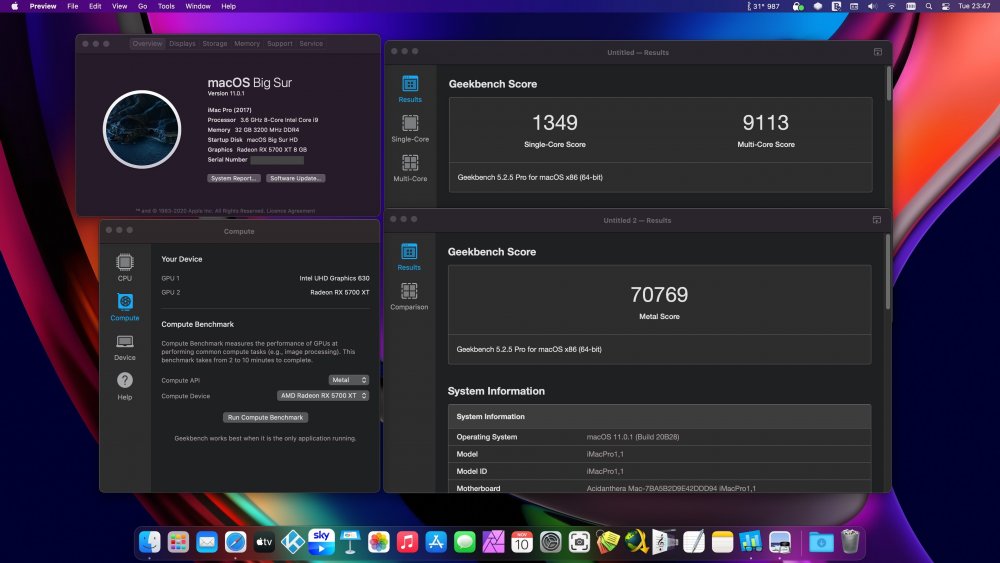Open the Device section in Geekbench sidebar
The width and height of the screenshot is (1000, 563).
click(x=125, y=347)
